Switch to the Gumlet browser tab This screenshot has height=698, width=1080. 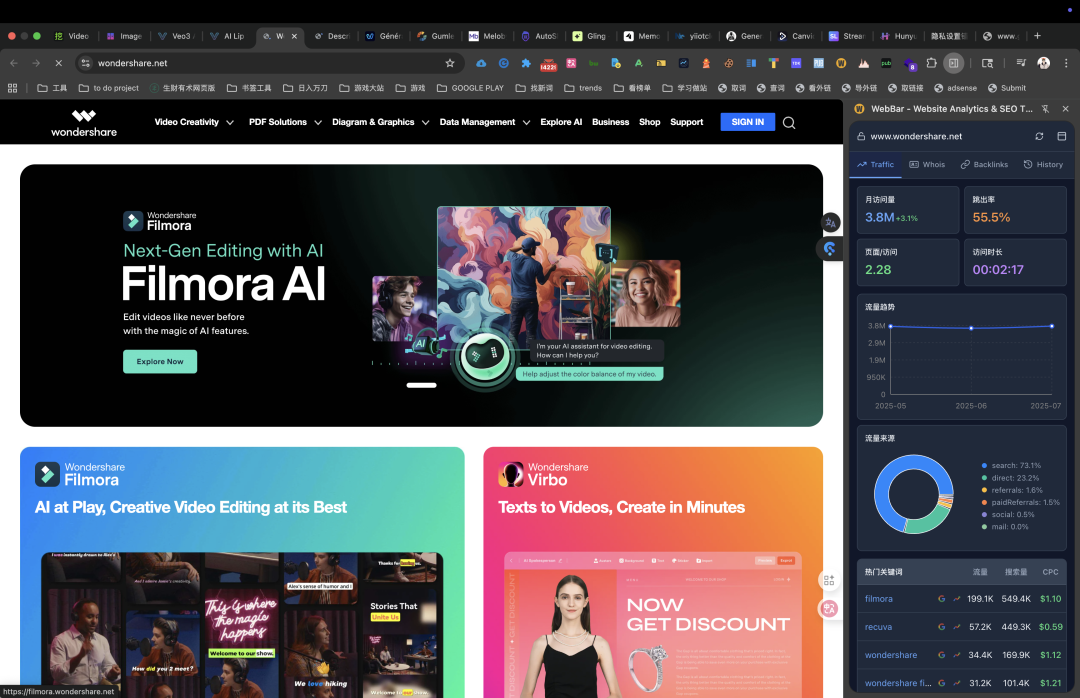click(x=435, y=36)
